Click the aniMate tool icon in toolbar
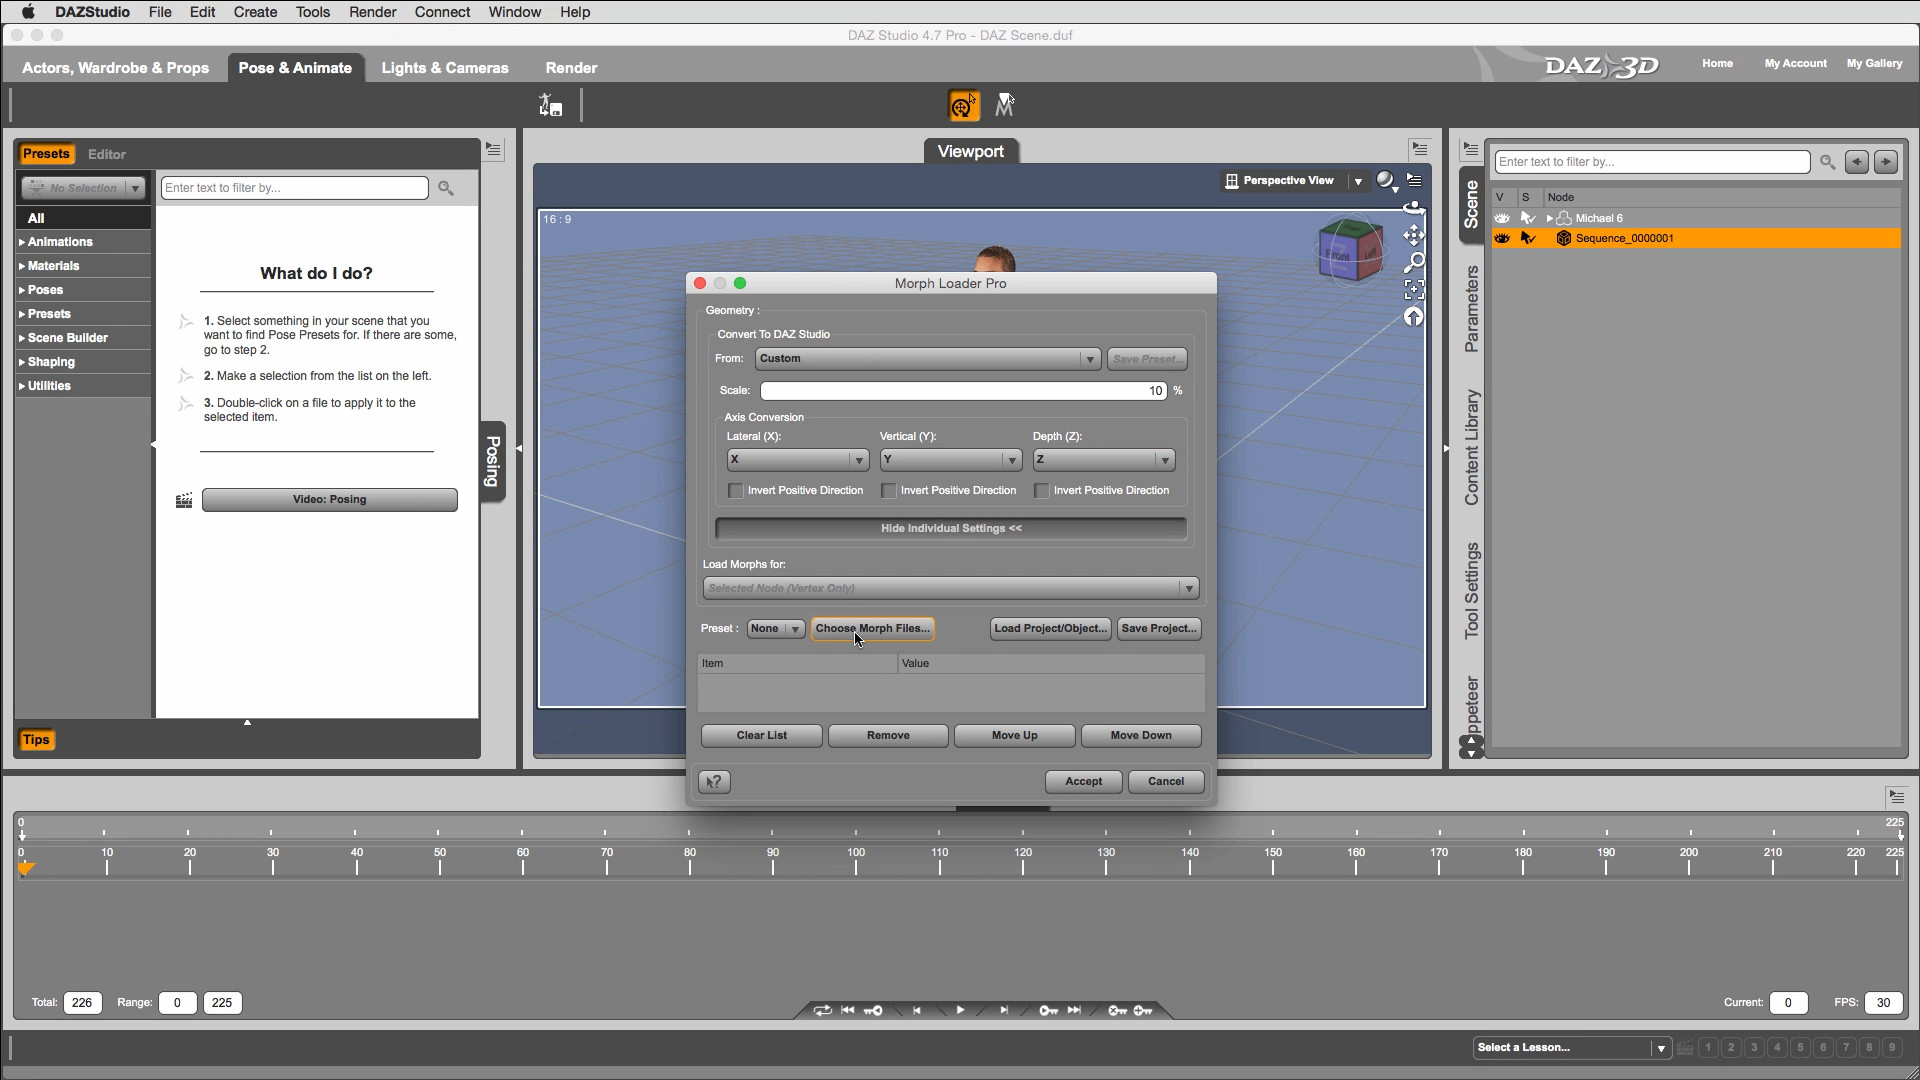The width and height of the screenshot is (1920, 1080). click(x=1005, y=106)
